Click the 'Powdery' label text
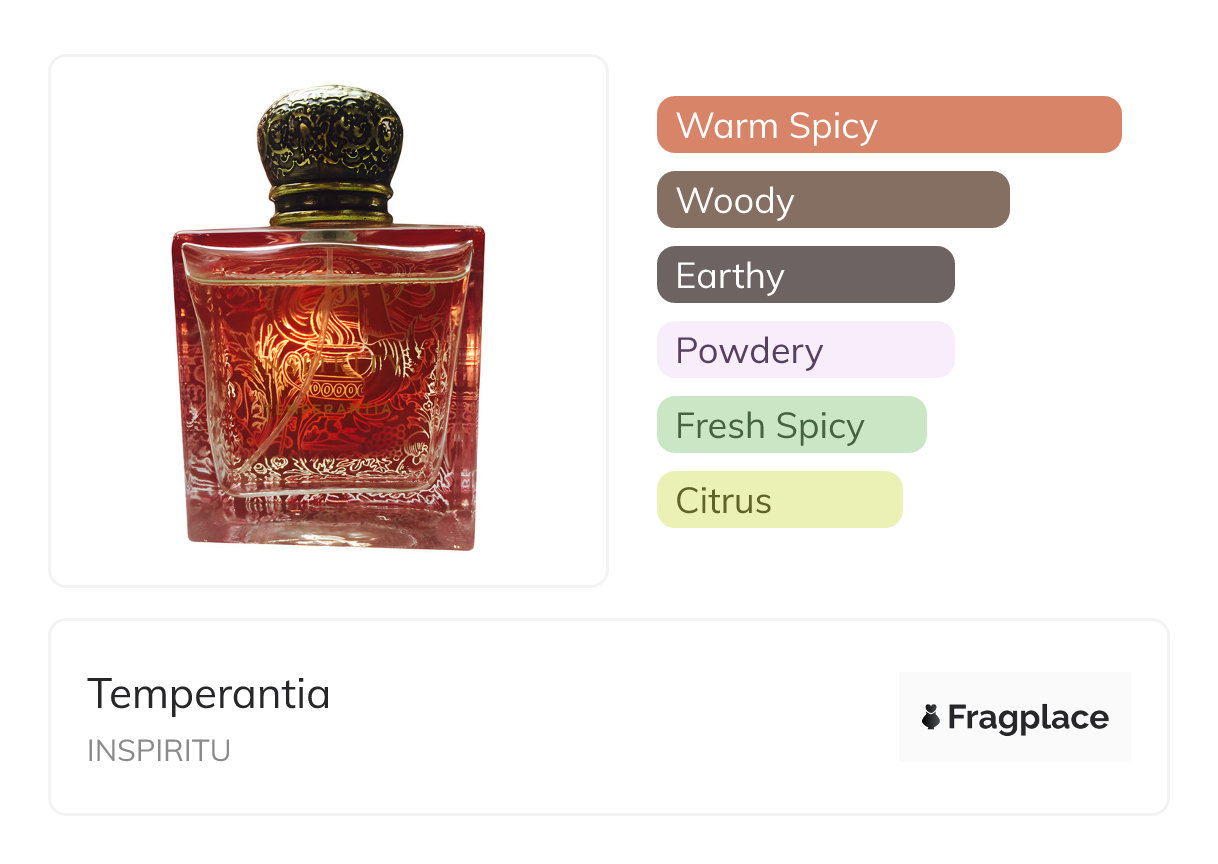This screenshot has width=1218, height=864. 749,351
